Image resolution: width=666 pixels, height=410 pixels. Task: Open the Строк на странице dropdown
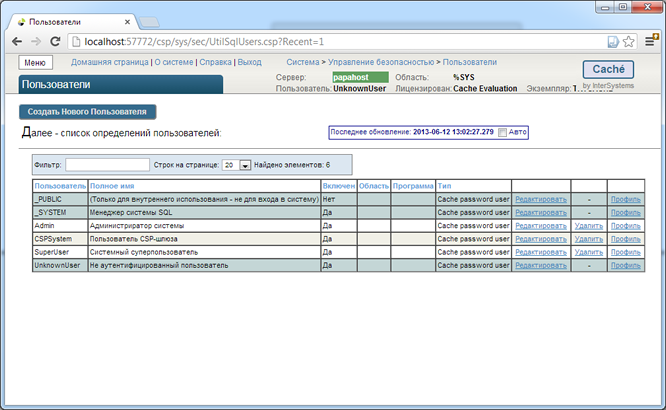coord(237,165)
